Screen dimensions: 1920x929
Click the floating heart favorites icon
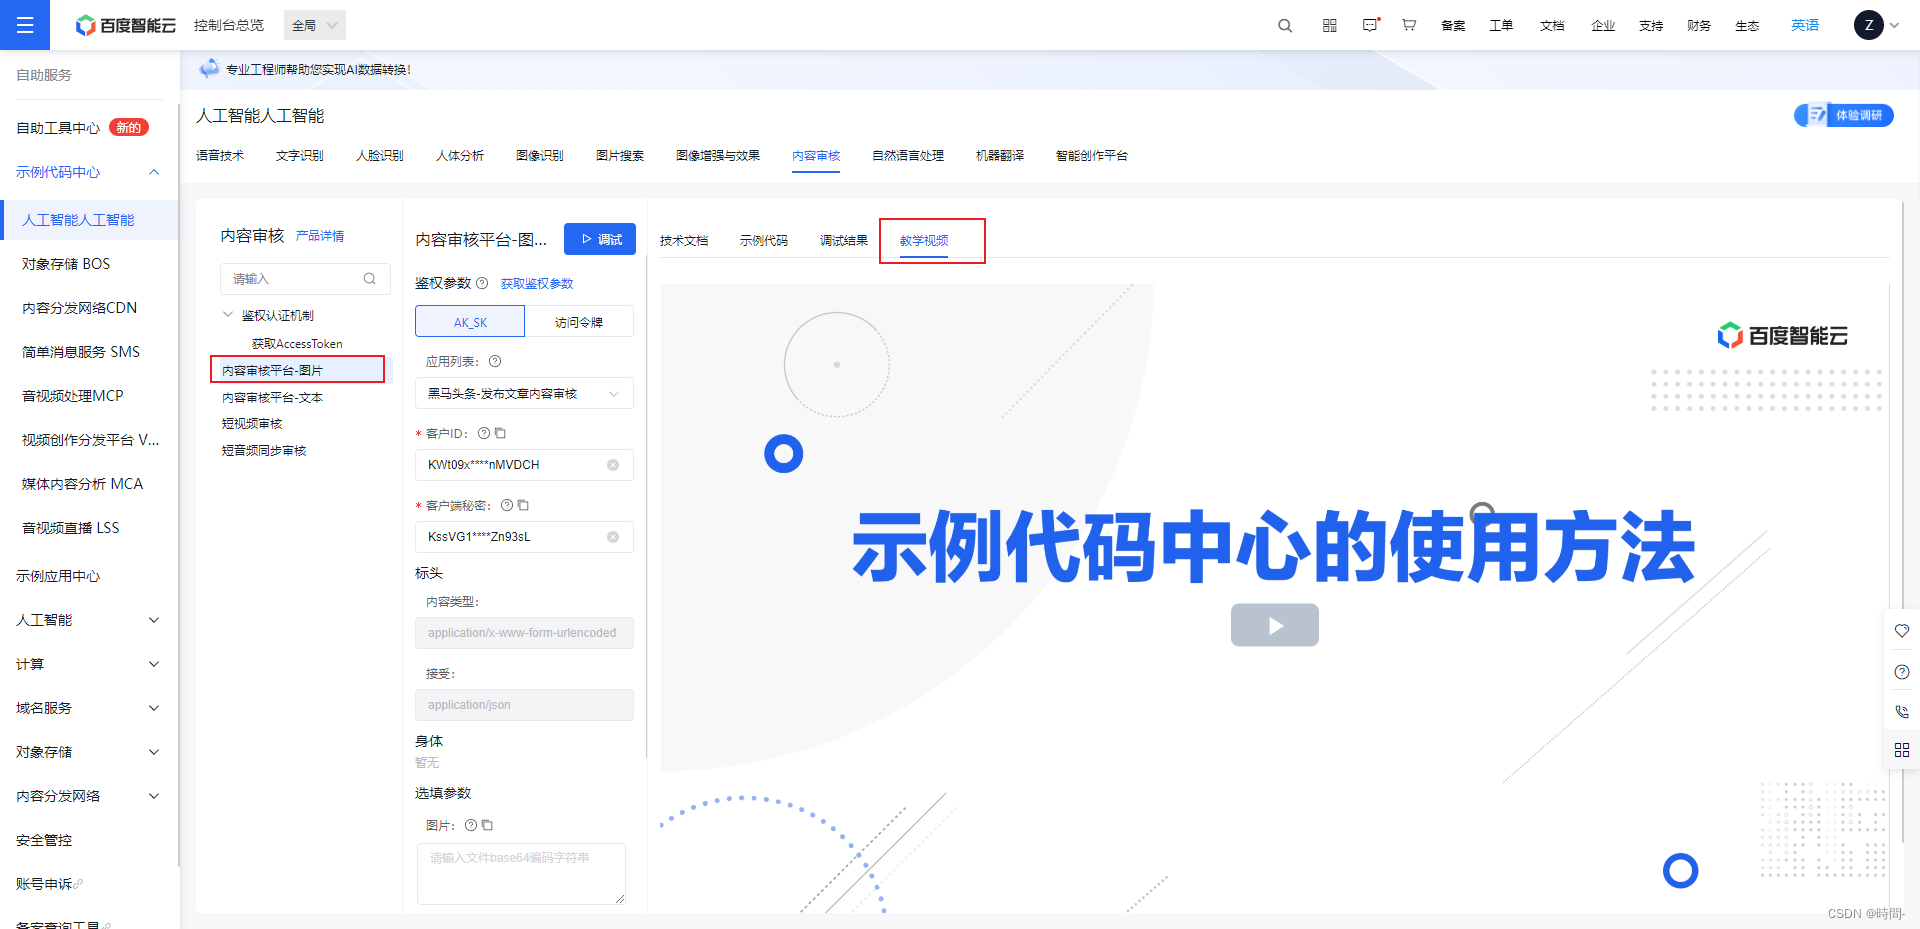[1902, 631]
